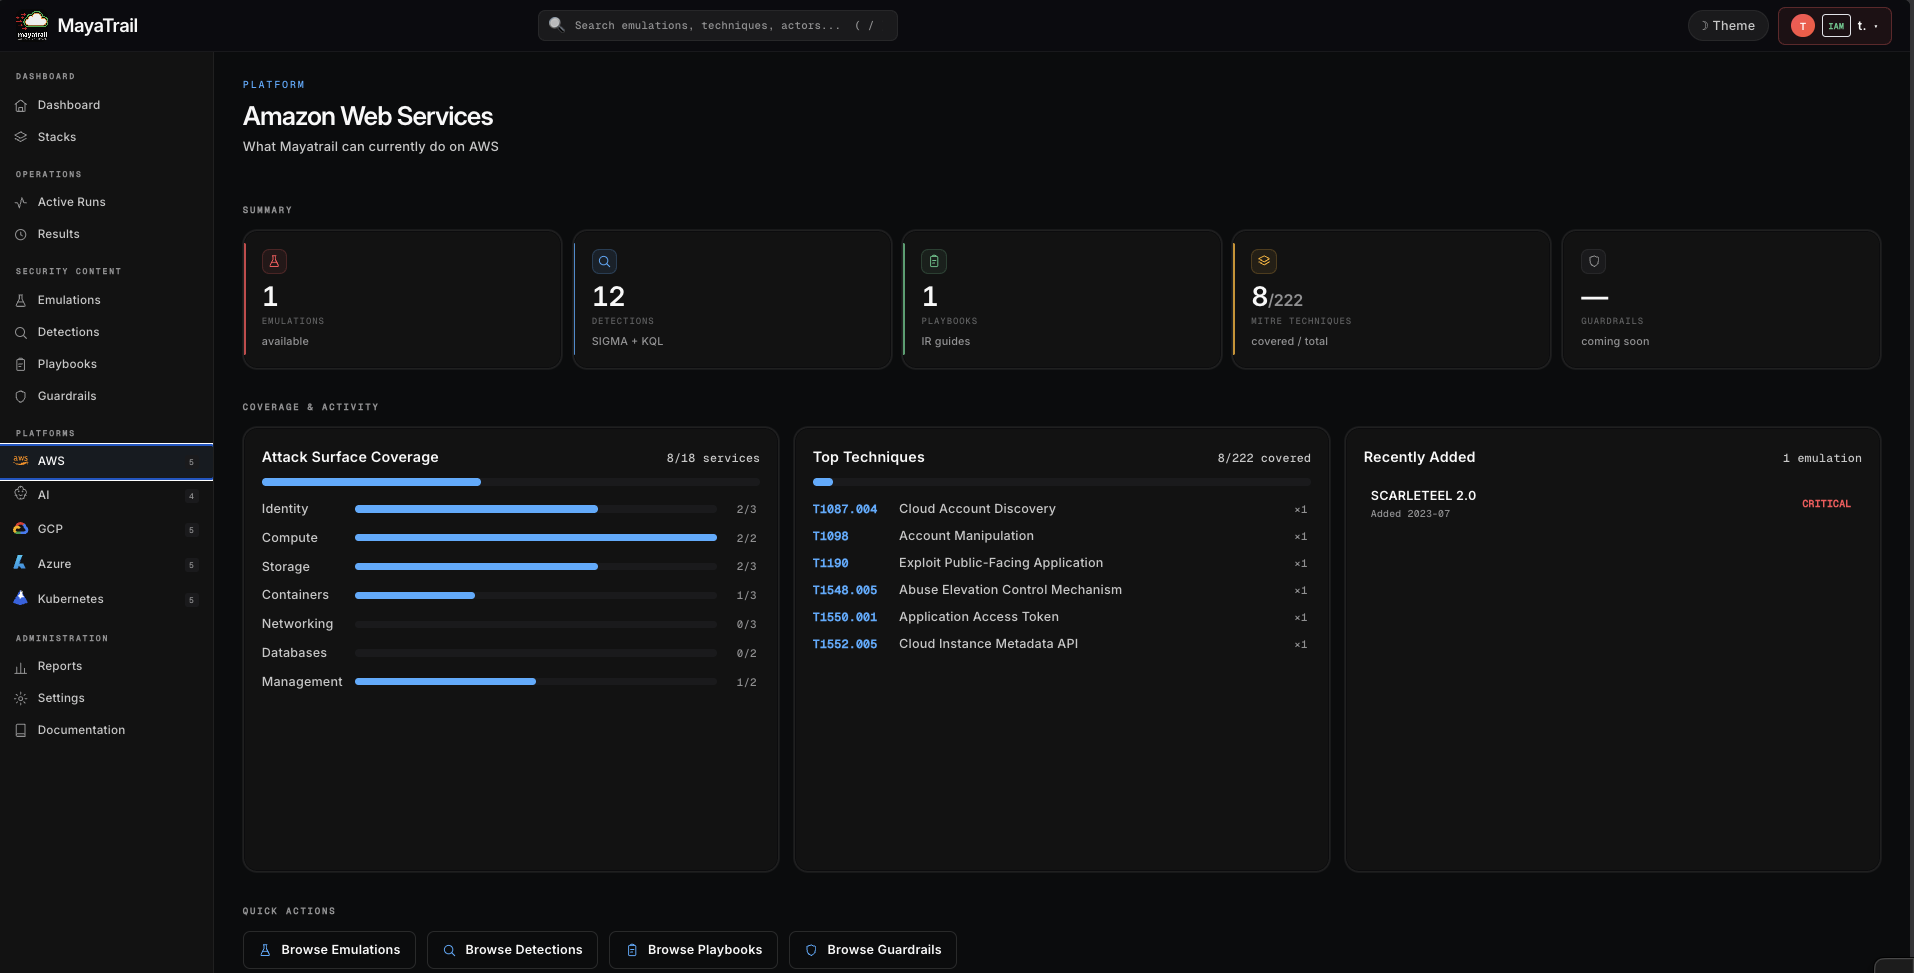Viewport: 1914px width, 973px height.
Task: Click the Dashboard home icon in sidebar
Action: (x=20, y=105)
